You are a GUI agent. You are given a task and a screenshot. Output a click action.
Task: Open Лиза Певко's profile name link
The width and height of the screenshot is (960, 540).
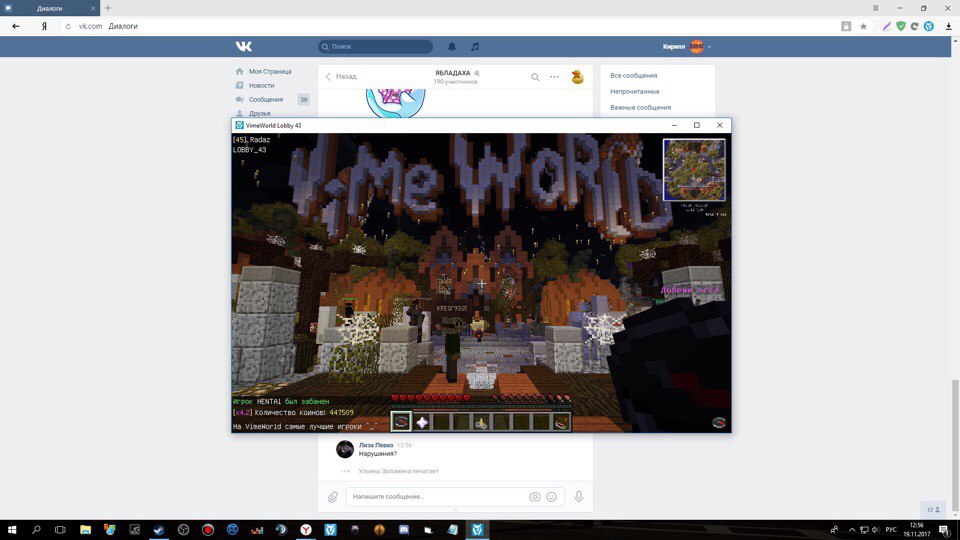[376, 445]
